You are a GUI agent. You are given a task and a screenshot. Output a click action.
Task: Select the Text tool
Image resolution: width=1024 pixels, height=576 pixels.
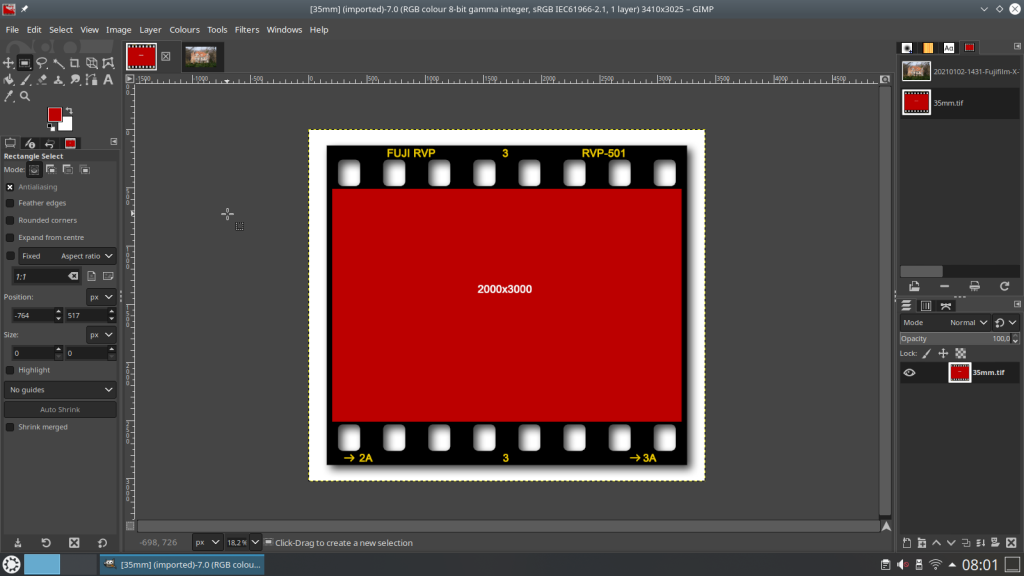click(x=108, y=80)
